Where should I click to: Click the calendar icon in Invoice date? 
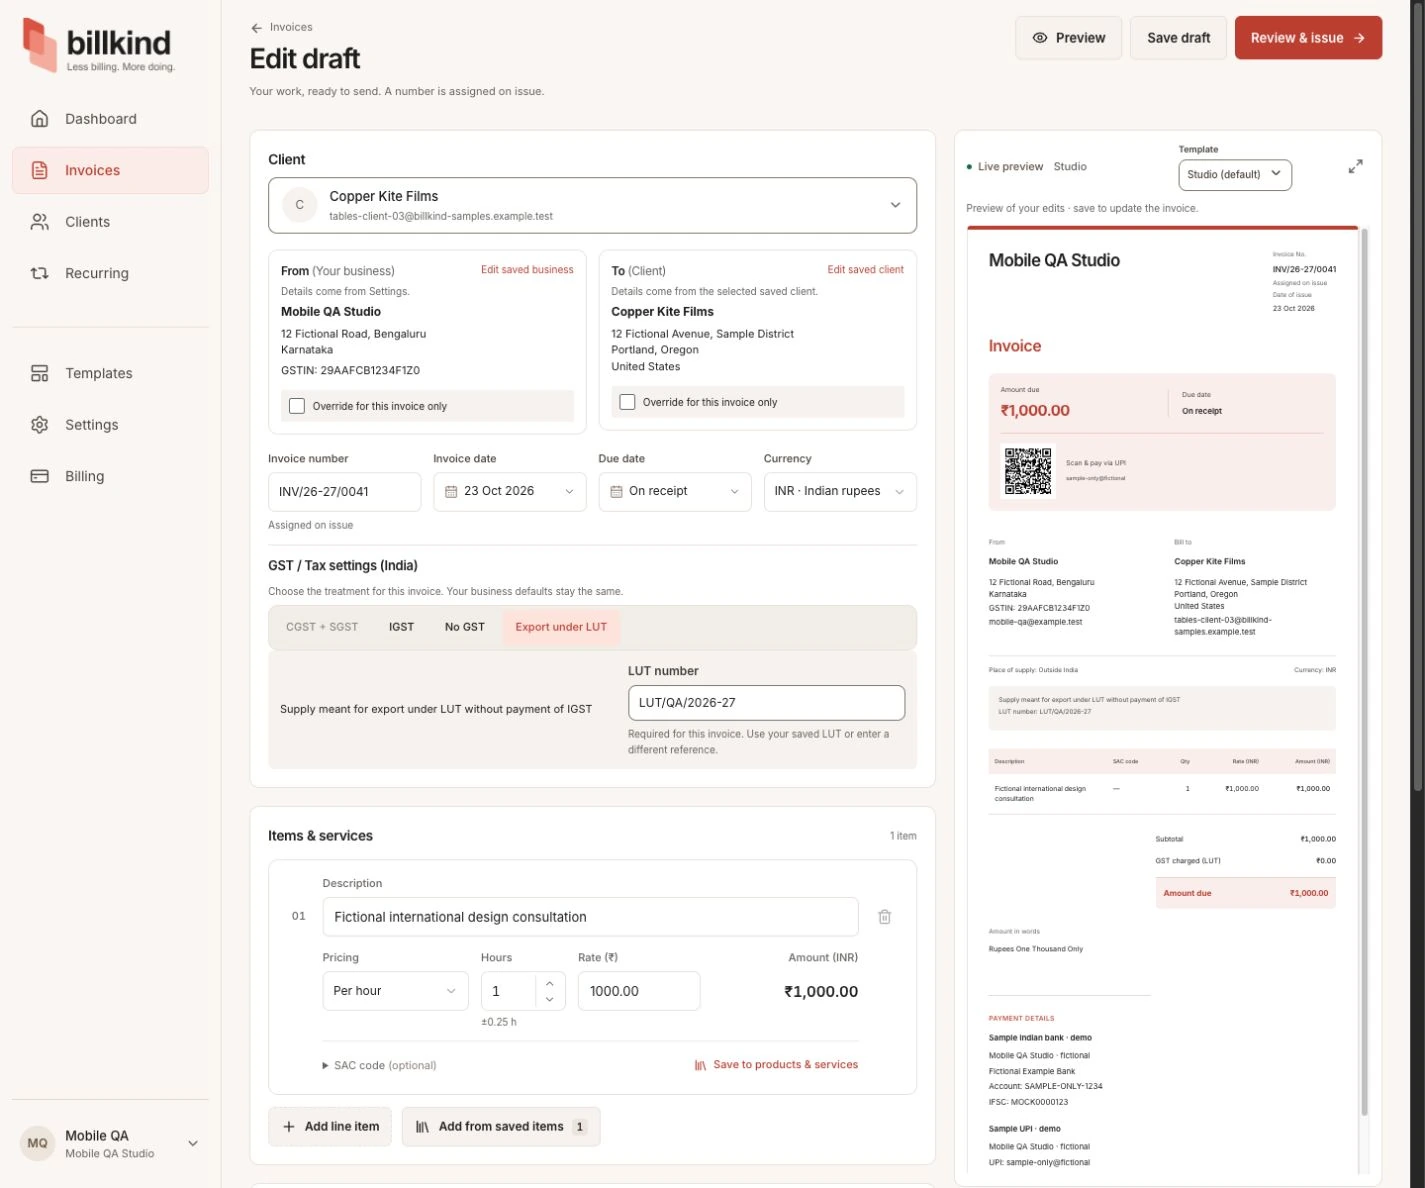pyautogui.click(x=451, y=492)
